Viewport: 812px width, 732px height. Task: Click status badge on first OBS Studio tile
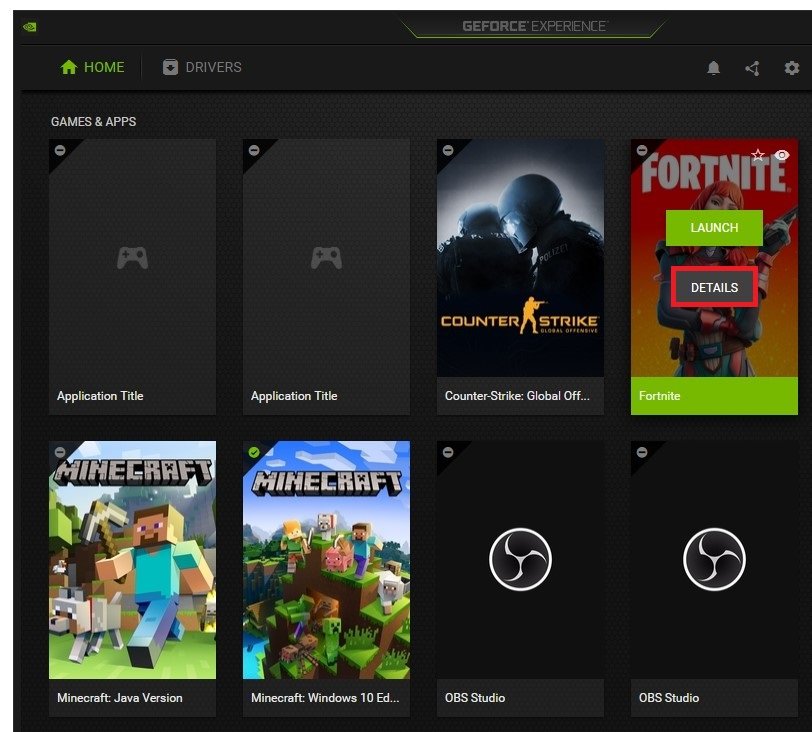447,452
